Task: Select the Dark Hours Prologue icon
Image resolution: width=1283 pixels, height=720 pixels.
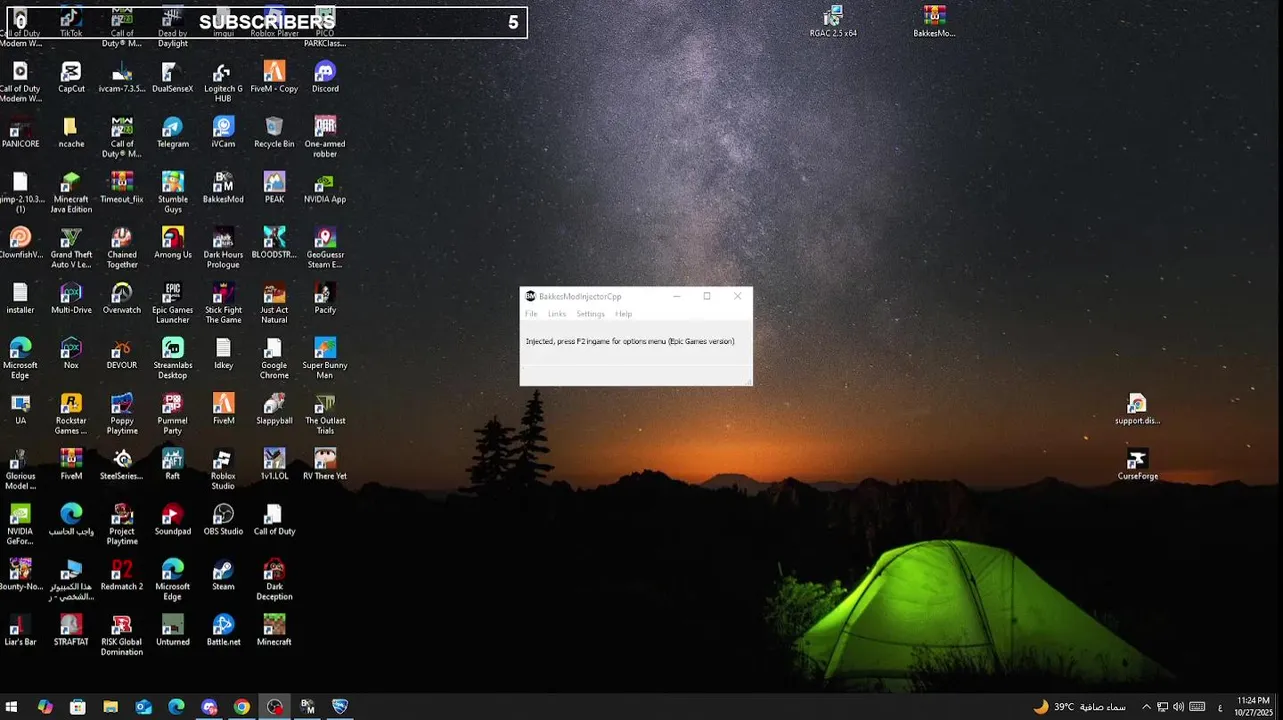Action: 223,248
